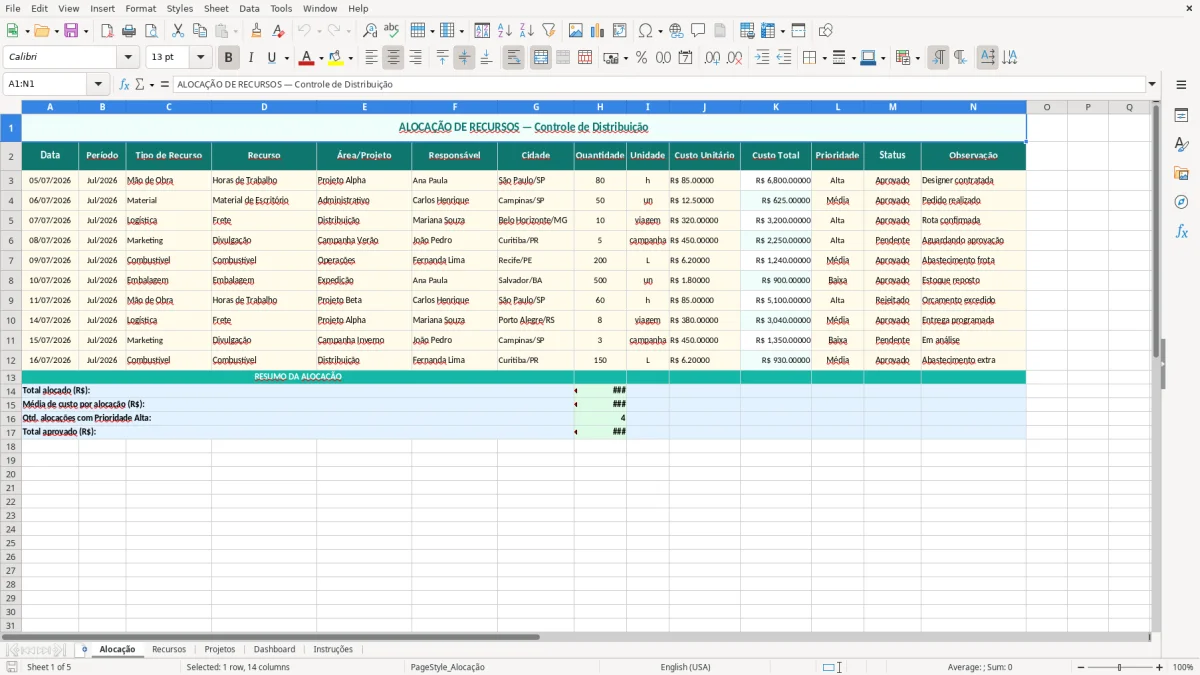
Task: Click row header 13
Action: click(11, 377)
